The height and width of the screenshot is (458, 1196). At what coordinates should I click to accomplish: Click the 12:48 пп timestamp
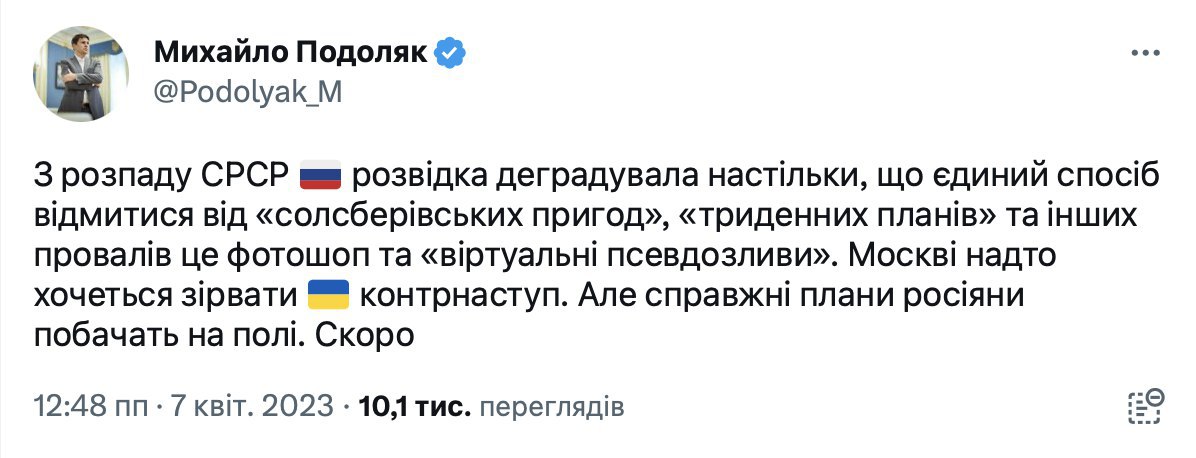pyautogui.click(x=91, y=407)
